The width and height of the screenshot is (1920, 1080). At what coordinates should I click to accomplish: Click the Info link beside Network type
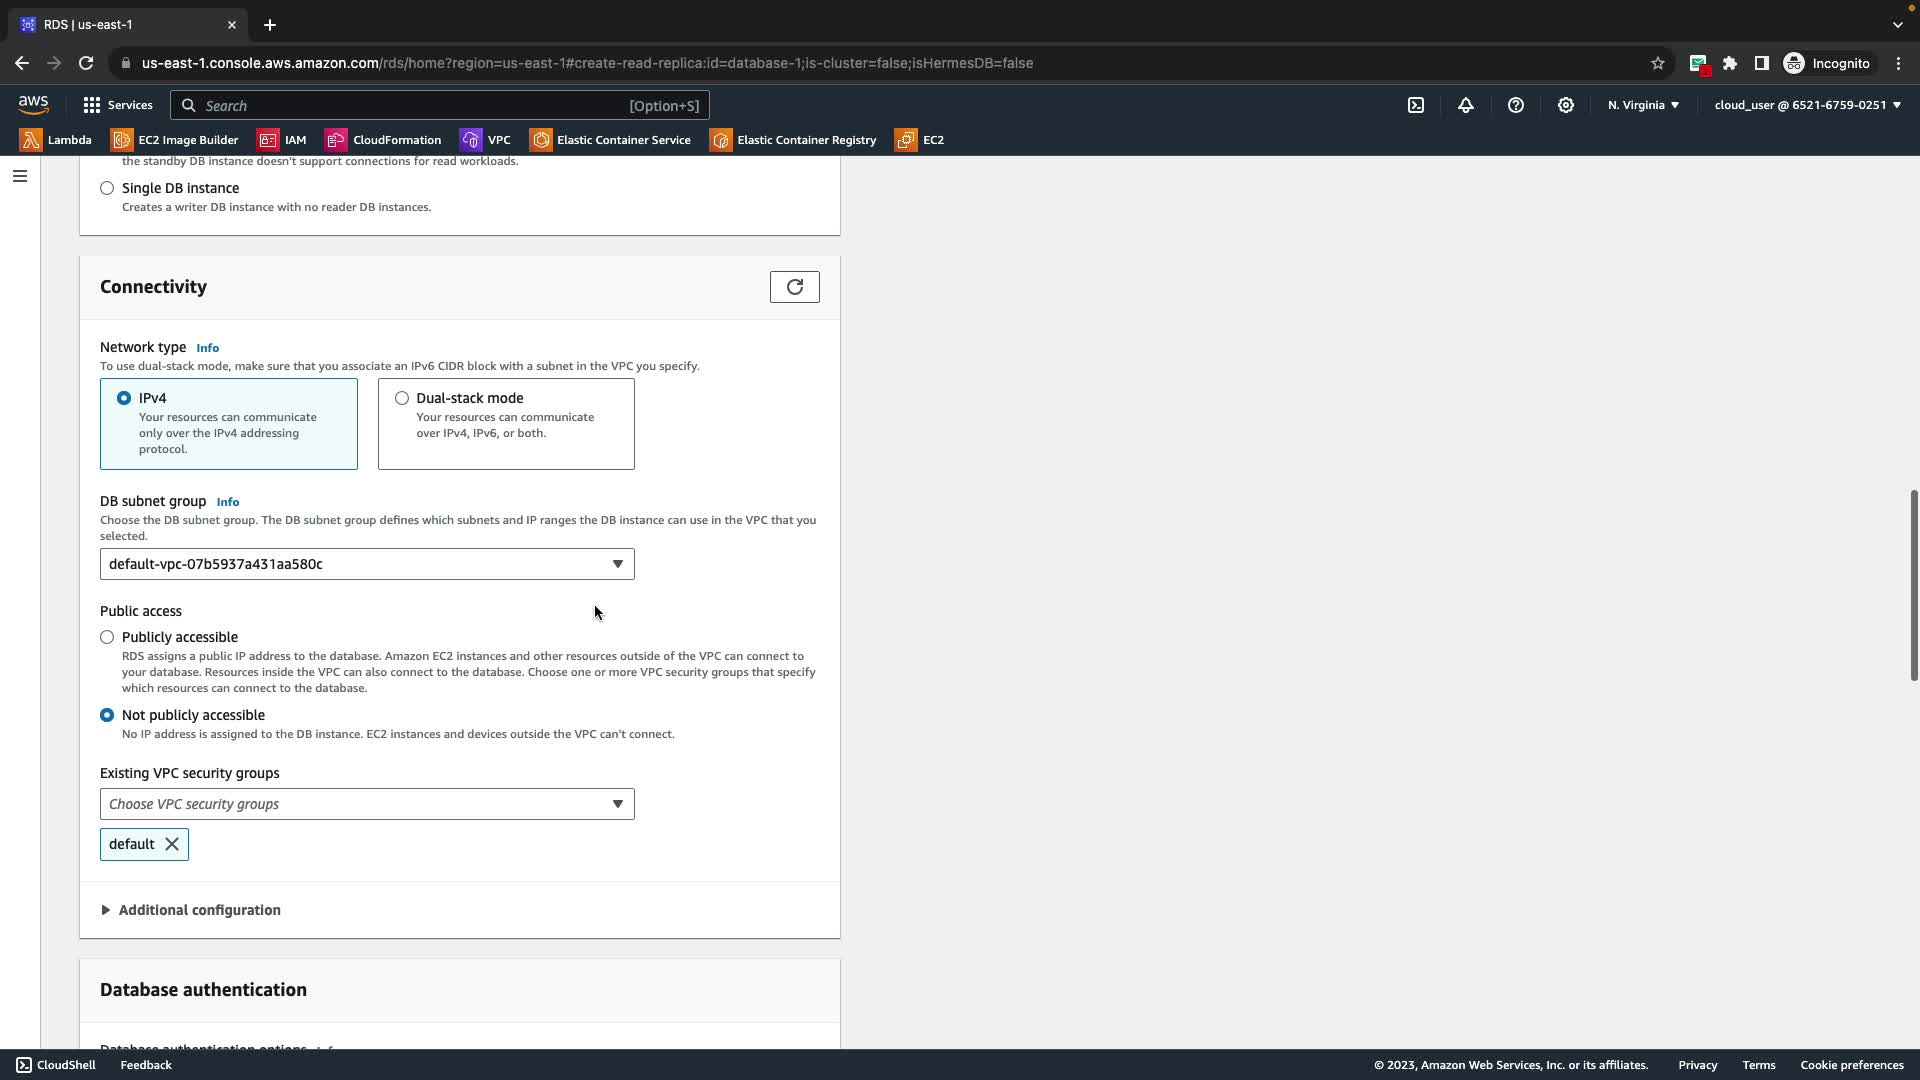click(207, 348)
